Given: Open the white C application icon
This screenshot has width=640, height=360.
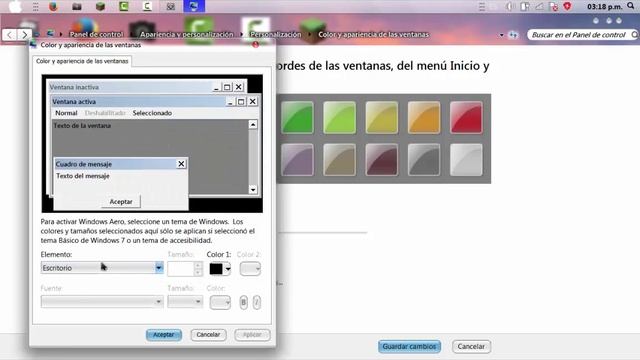Looking at the screenshot, I should pos(147,6).
